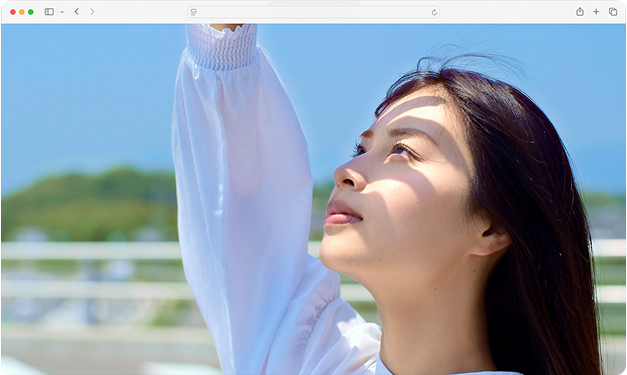Viewport: 627px width, 375px height.
Task: Reload the page with the refresh icon
Action: pos(434,12)
